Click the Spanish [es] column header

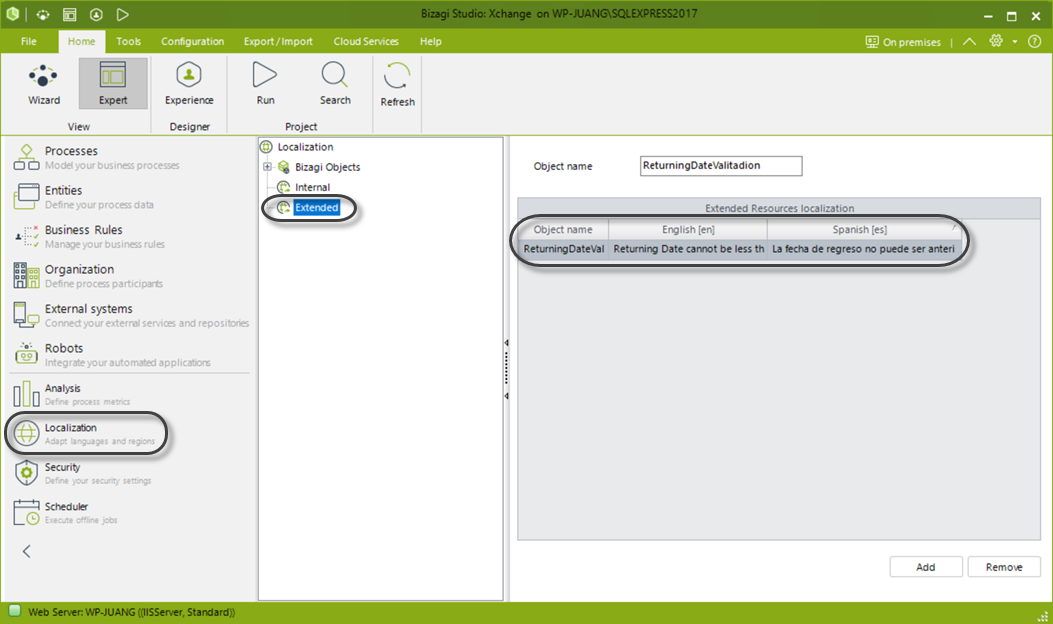coord(864,229)
